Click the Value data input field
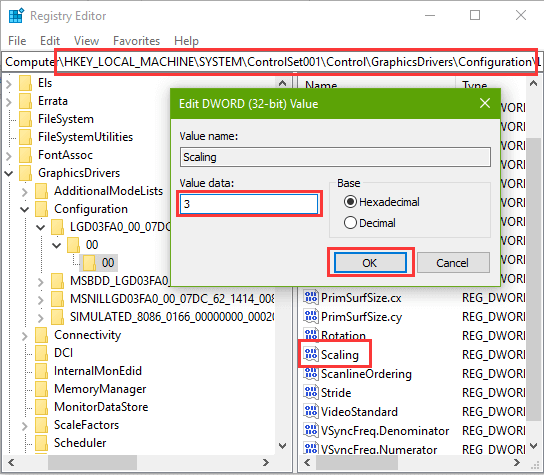The image size is (544, 475). tap(249, 204)
